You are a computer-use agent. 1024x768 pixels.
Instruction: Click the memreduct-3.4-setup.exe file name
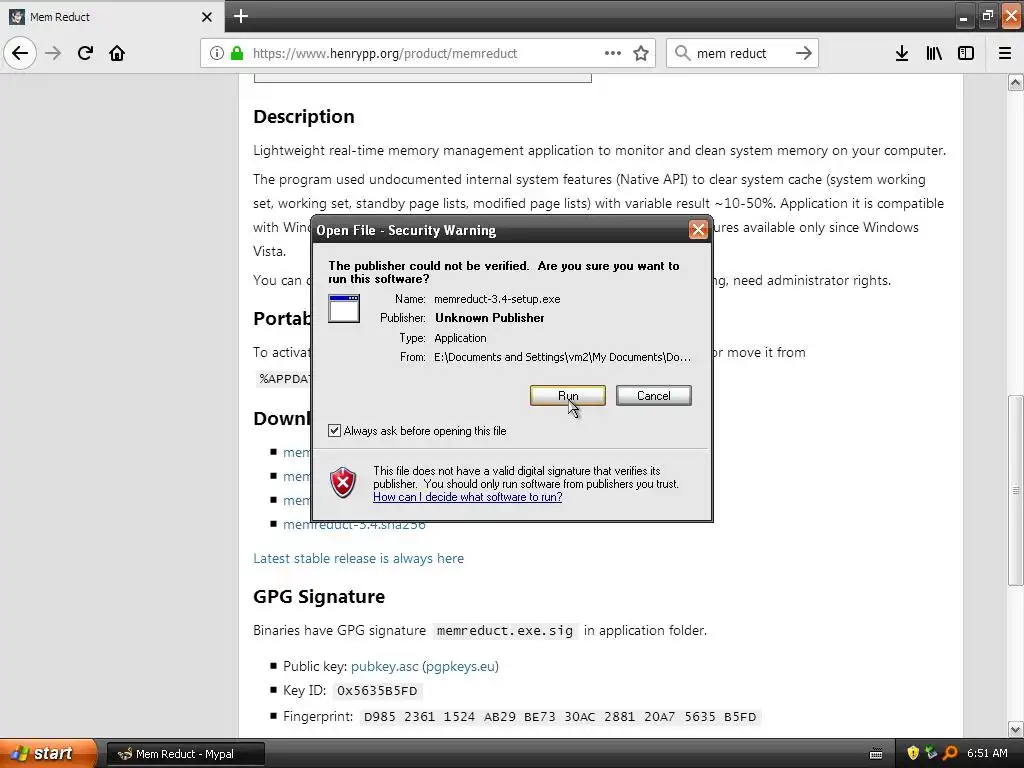[497, 299]
